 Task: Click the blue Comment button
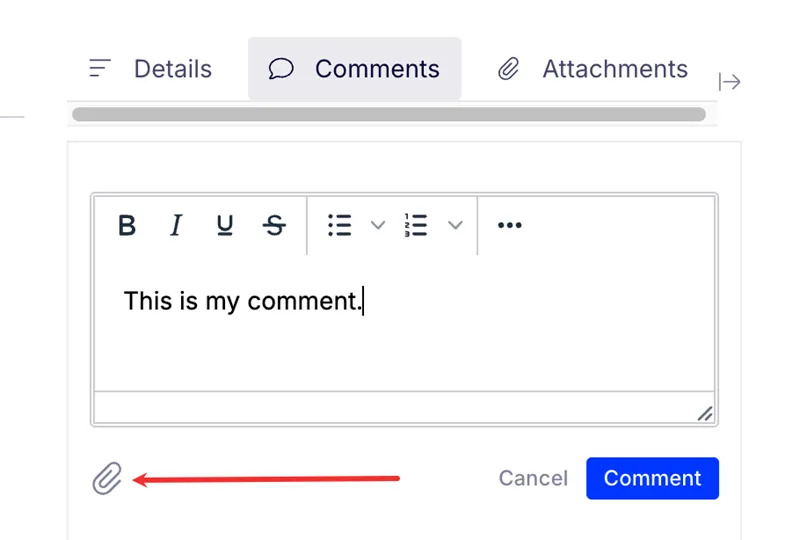[x=653, y=478]
